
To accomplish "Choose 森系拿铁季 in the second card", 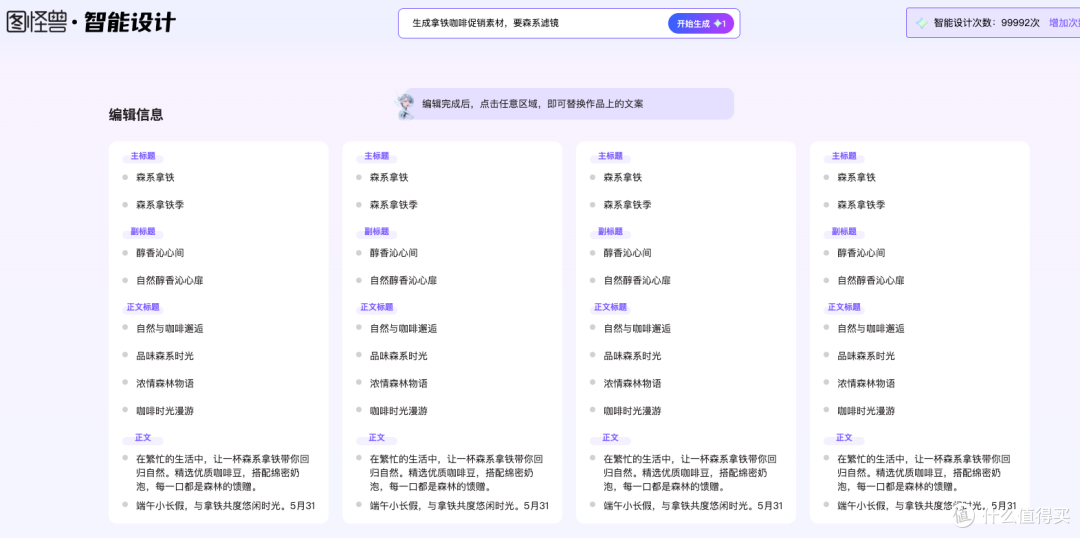I will tap(393, 205).
